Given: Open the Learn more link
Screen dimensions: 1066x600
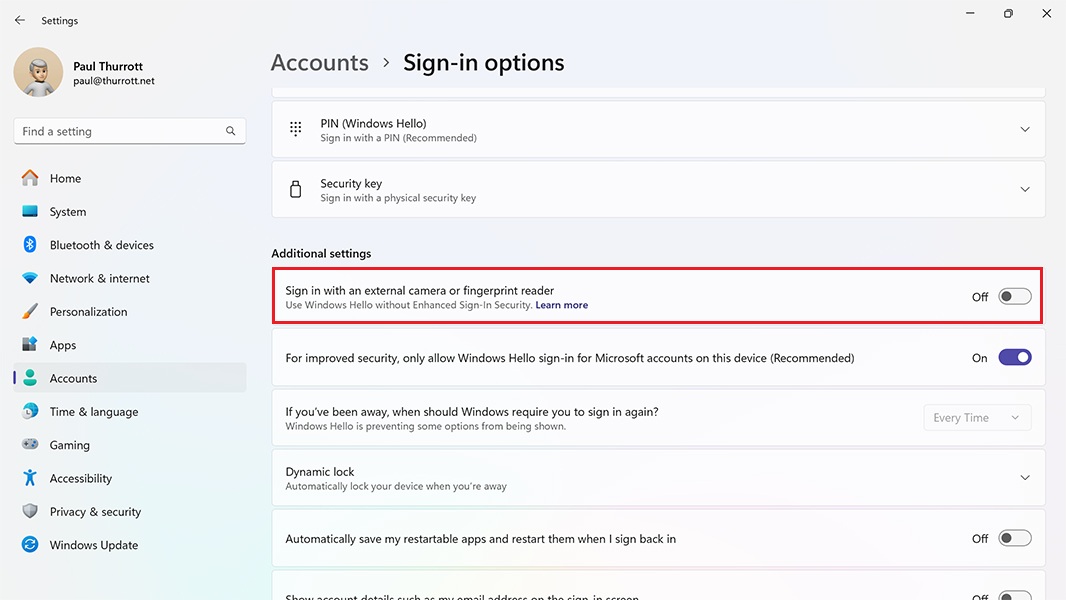Looking at the screenshot, I should click(x=561, y=305).
